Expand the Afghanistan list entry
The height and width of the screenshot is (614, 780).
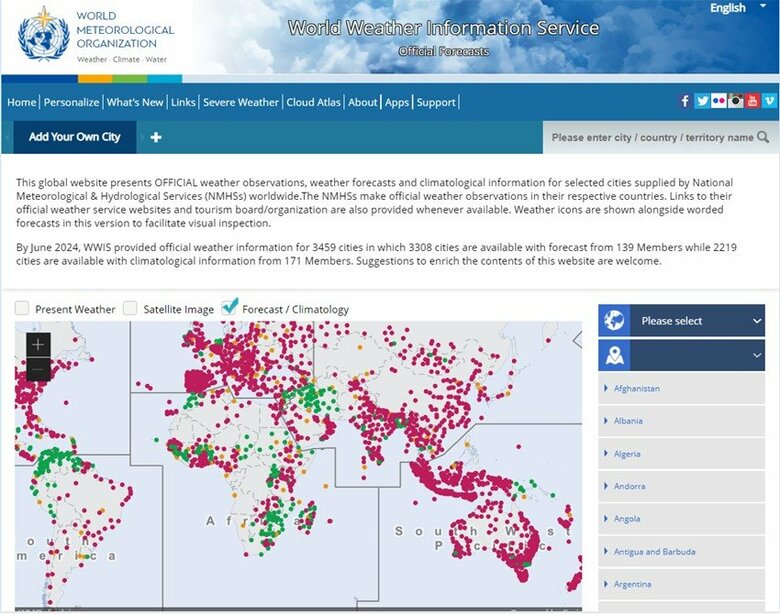tap(636, 388)
